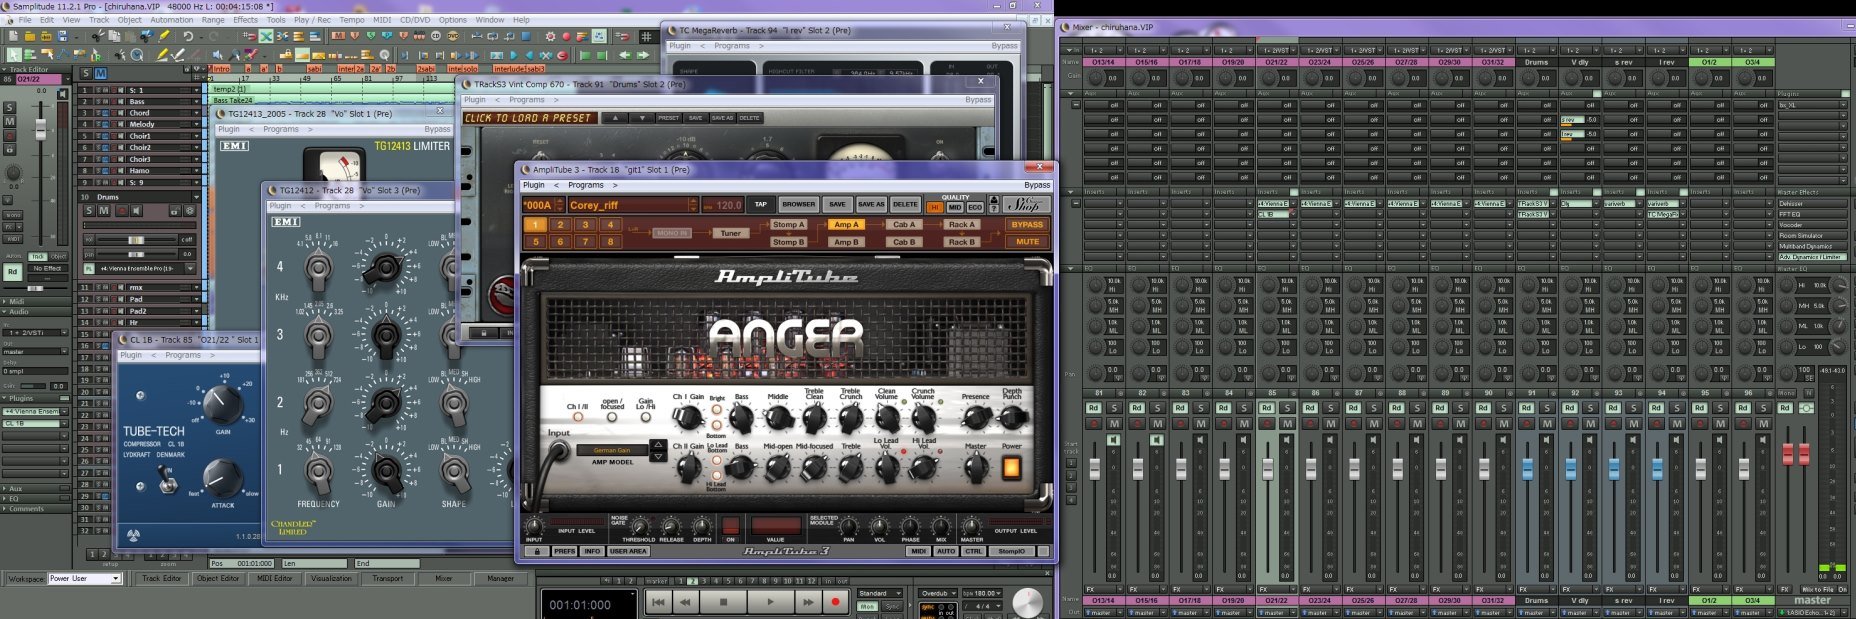Open bpm 180.00 tempo dropdown

tap(982, 593)
